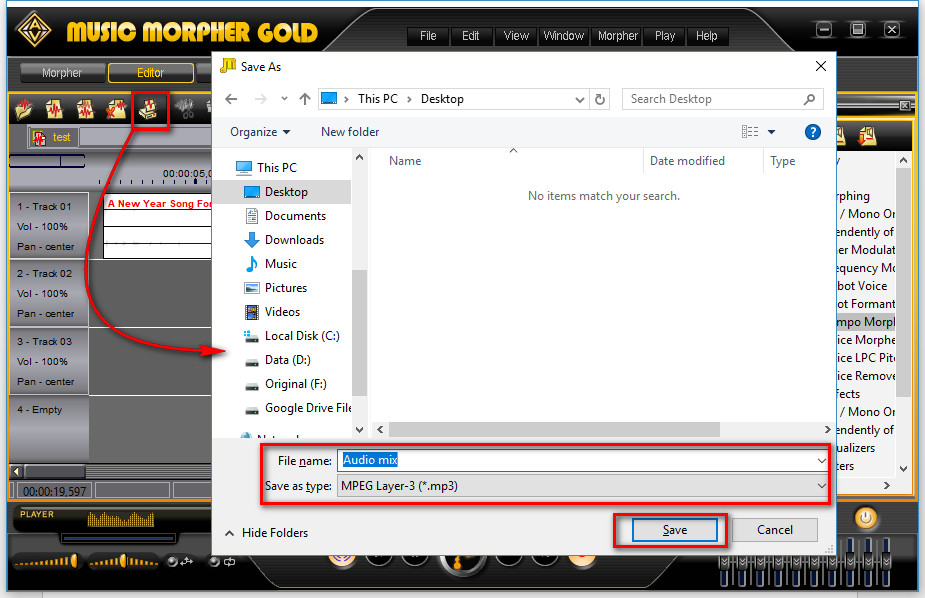Switch to the Morpher tab

[x=63, y=73]
